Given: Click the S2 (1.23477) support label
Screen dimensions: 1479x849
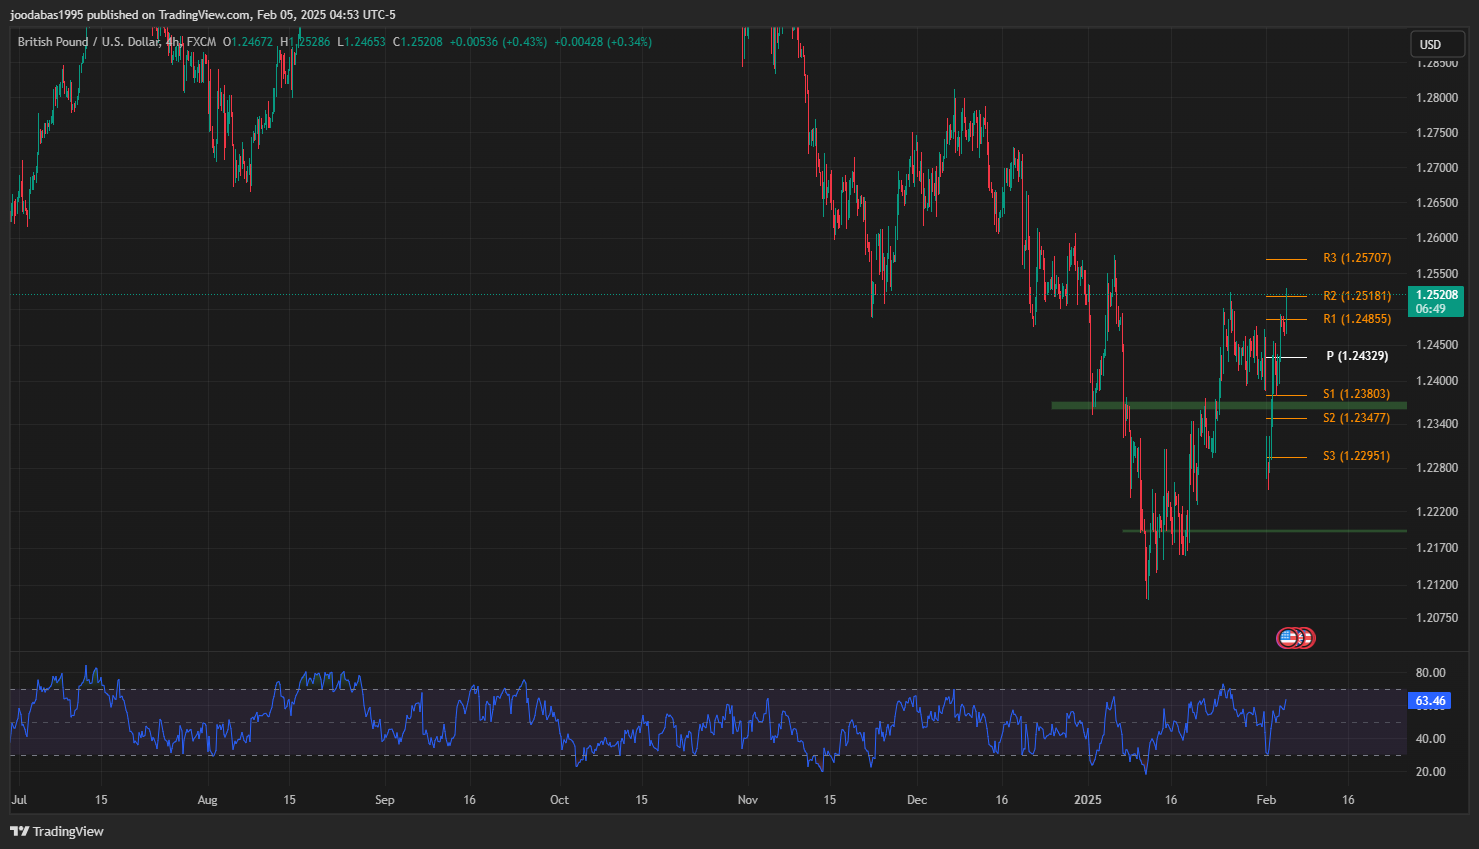Looking at the screenshot, I should (x=1356, y=418).
